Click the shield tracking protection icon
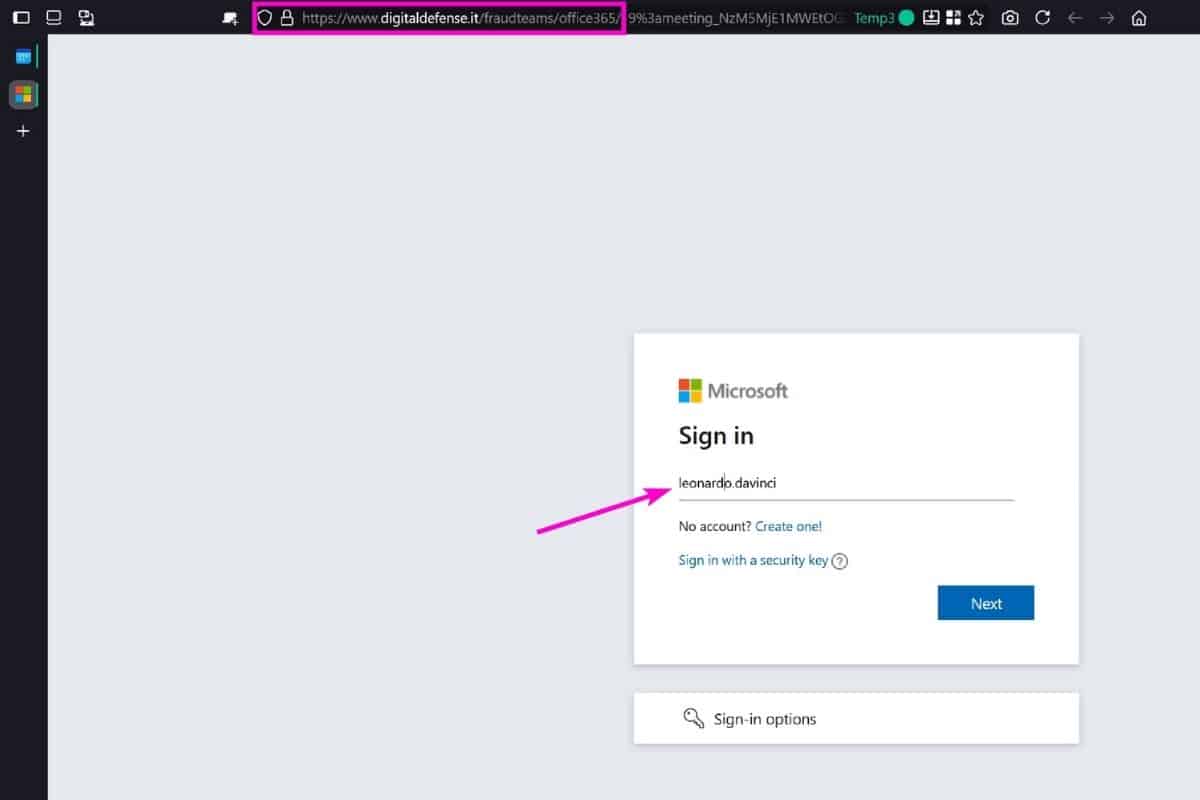Screen dimensions: 1200x800 (265, 18)
